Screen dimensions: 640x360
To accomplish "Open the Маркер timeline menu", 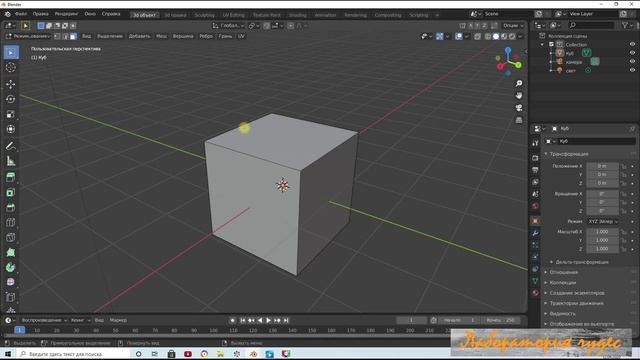I will click(x=118, y=320).
